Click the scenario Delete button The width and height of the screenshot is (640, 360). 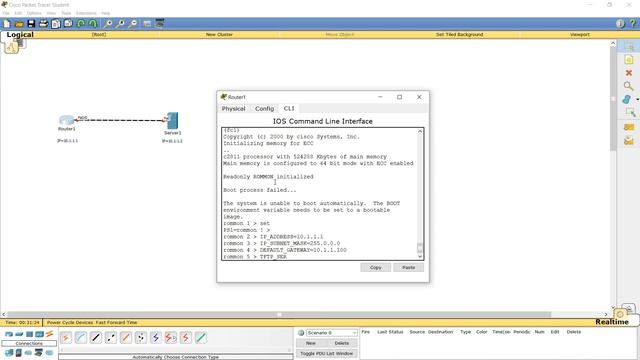(342, 343)
